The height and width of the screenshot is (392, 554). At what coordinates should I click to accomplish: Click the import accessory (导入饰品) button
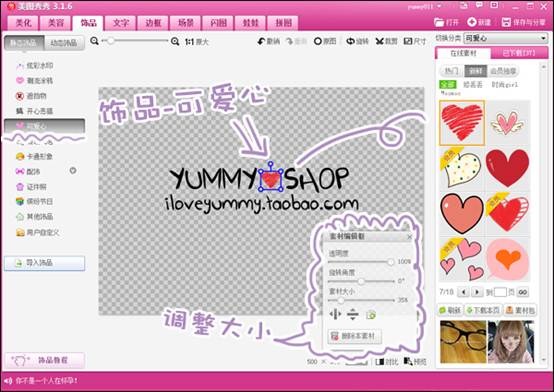45,263
